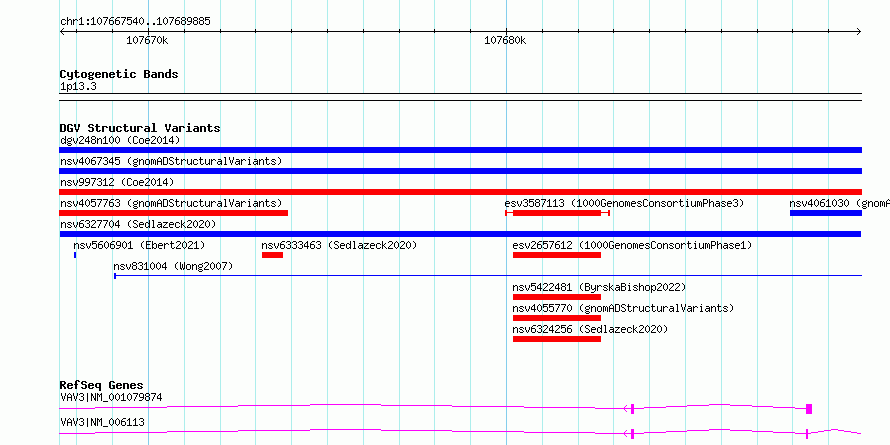Open the nsv6327704 (Sedlazeck2020) label
The height and width of the screenshot is (445, 890).
click(138, 224)
